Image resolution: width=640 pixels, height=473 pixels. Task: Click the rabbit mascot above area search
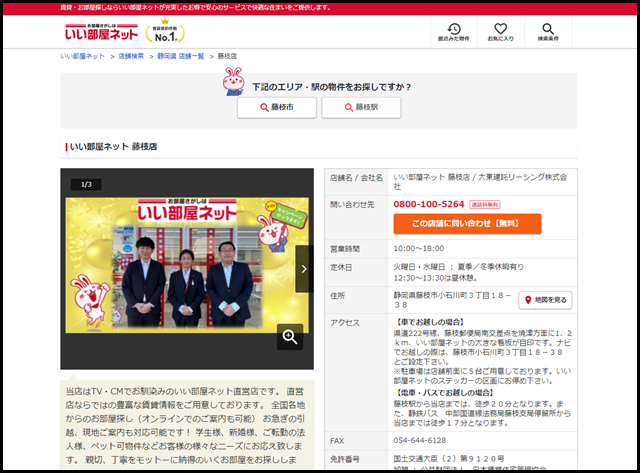click(233, 81)
